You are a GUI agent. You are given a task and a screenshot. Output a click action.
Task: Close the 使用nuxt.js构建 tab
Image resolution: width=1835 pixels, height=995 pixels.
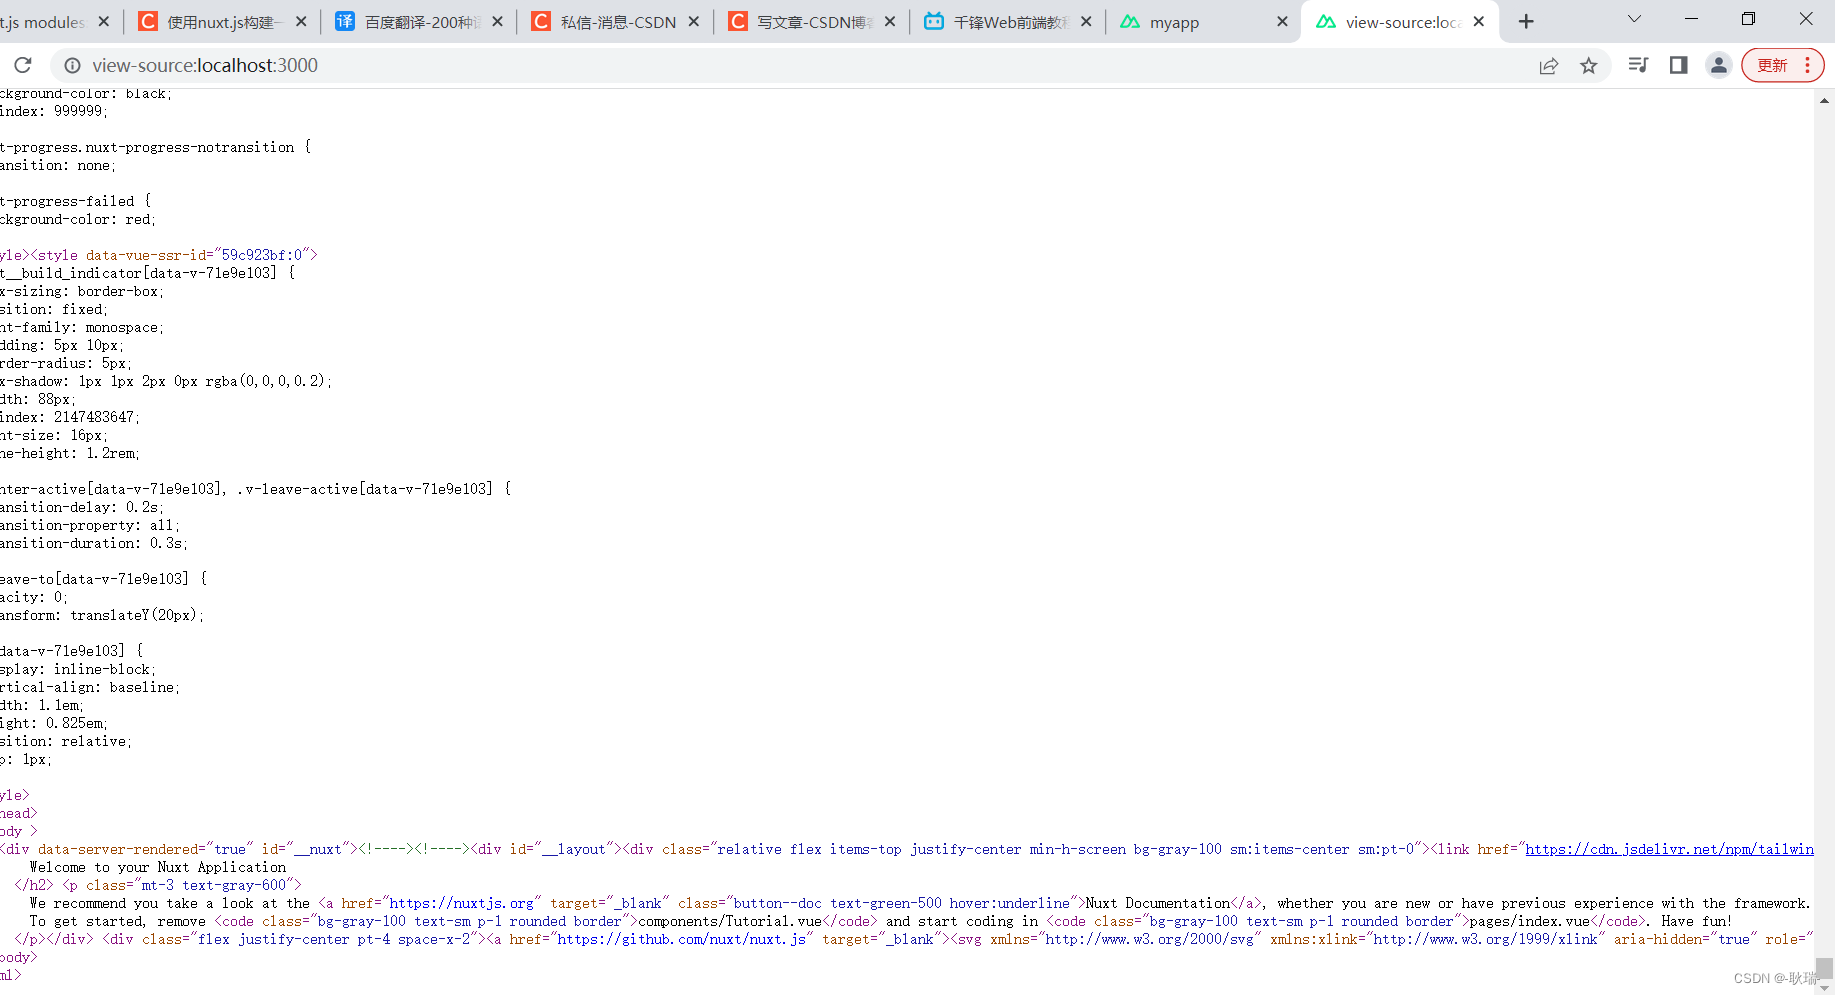pyautogui.click(x=301, y=22)
